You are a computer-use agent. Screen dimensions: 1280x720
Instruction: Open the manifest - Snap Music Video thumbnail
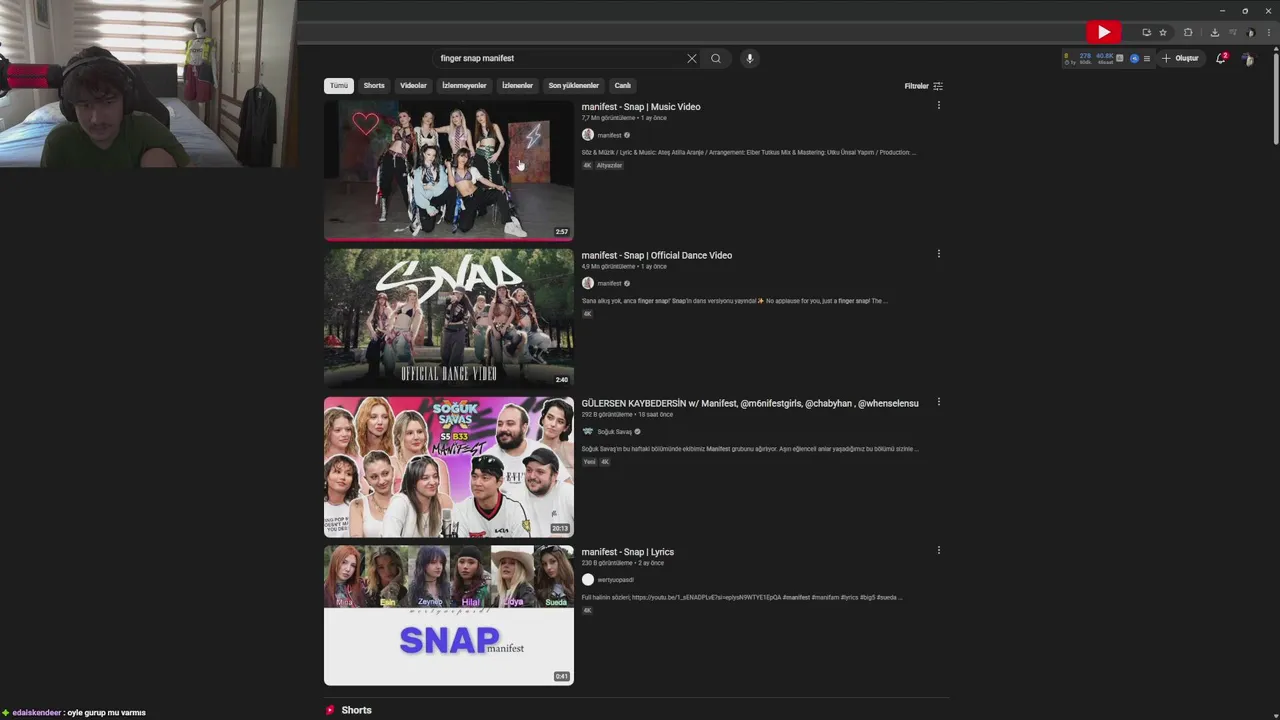[449, 170]
